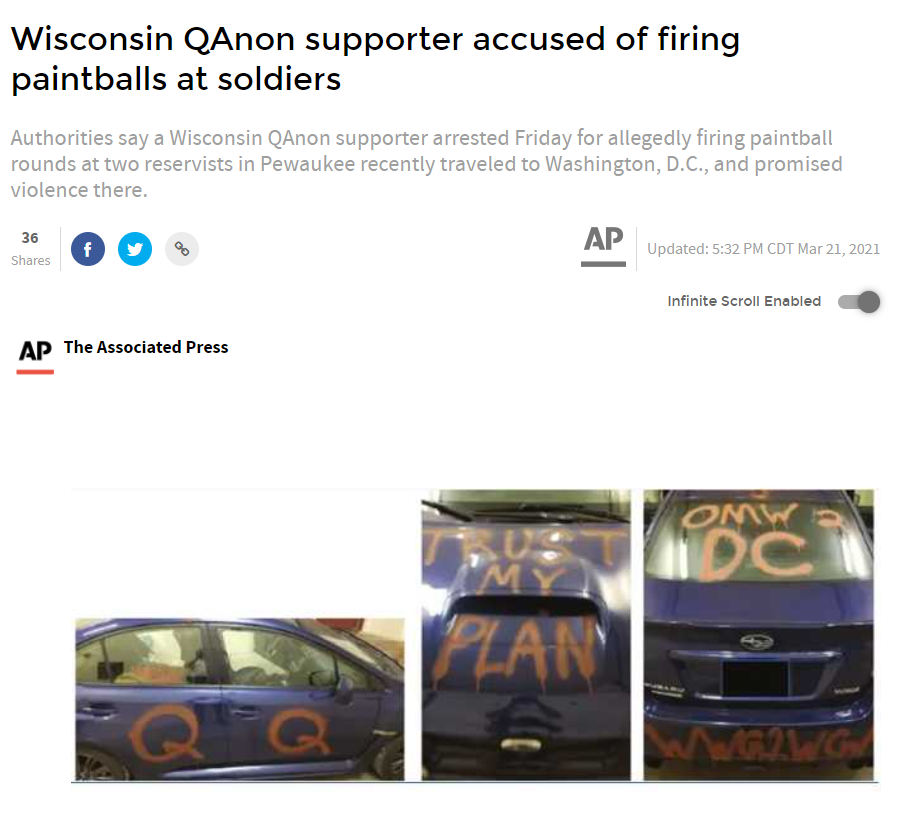
Task: Click the WWG1WGA bumper text in photo
Action: (x=760, y=742)
